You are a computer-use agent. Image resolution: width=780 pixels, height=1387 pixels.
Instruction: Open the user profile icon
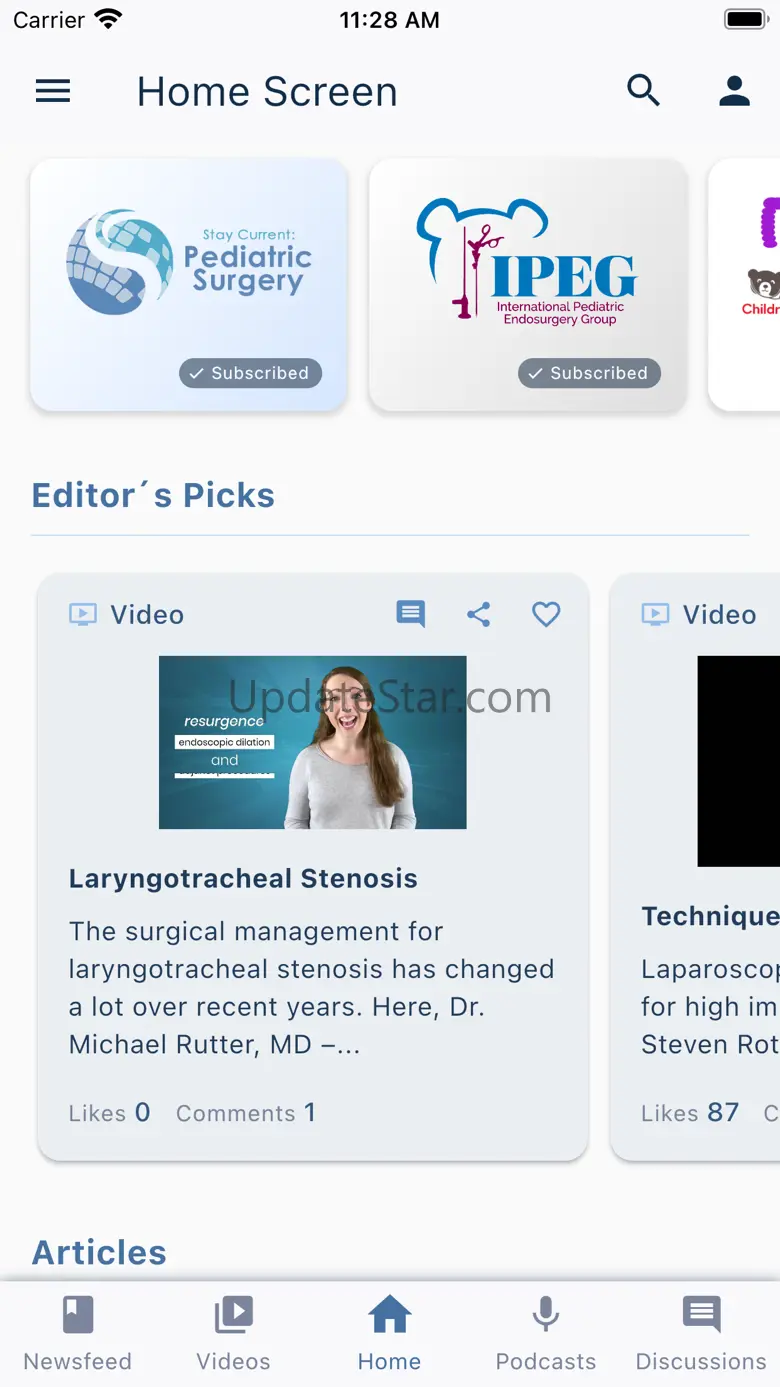click(735, 91)
